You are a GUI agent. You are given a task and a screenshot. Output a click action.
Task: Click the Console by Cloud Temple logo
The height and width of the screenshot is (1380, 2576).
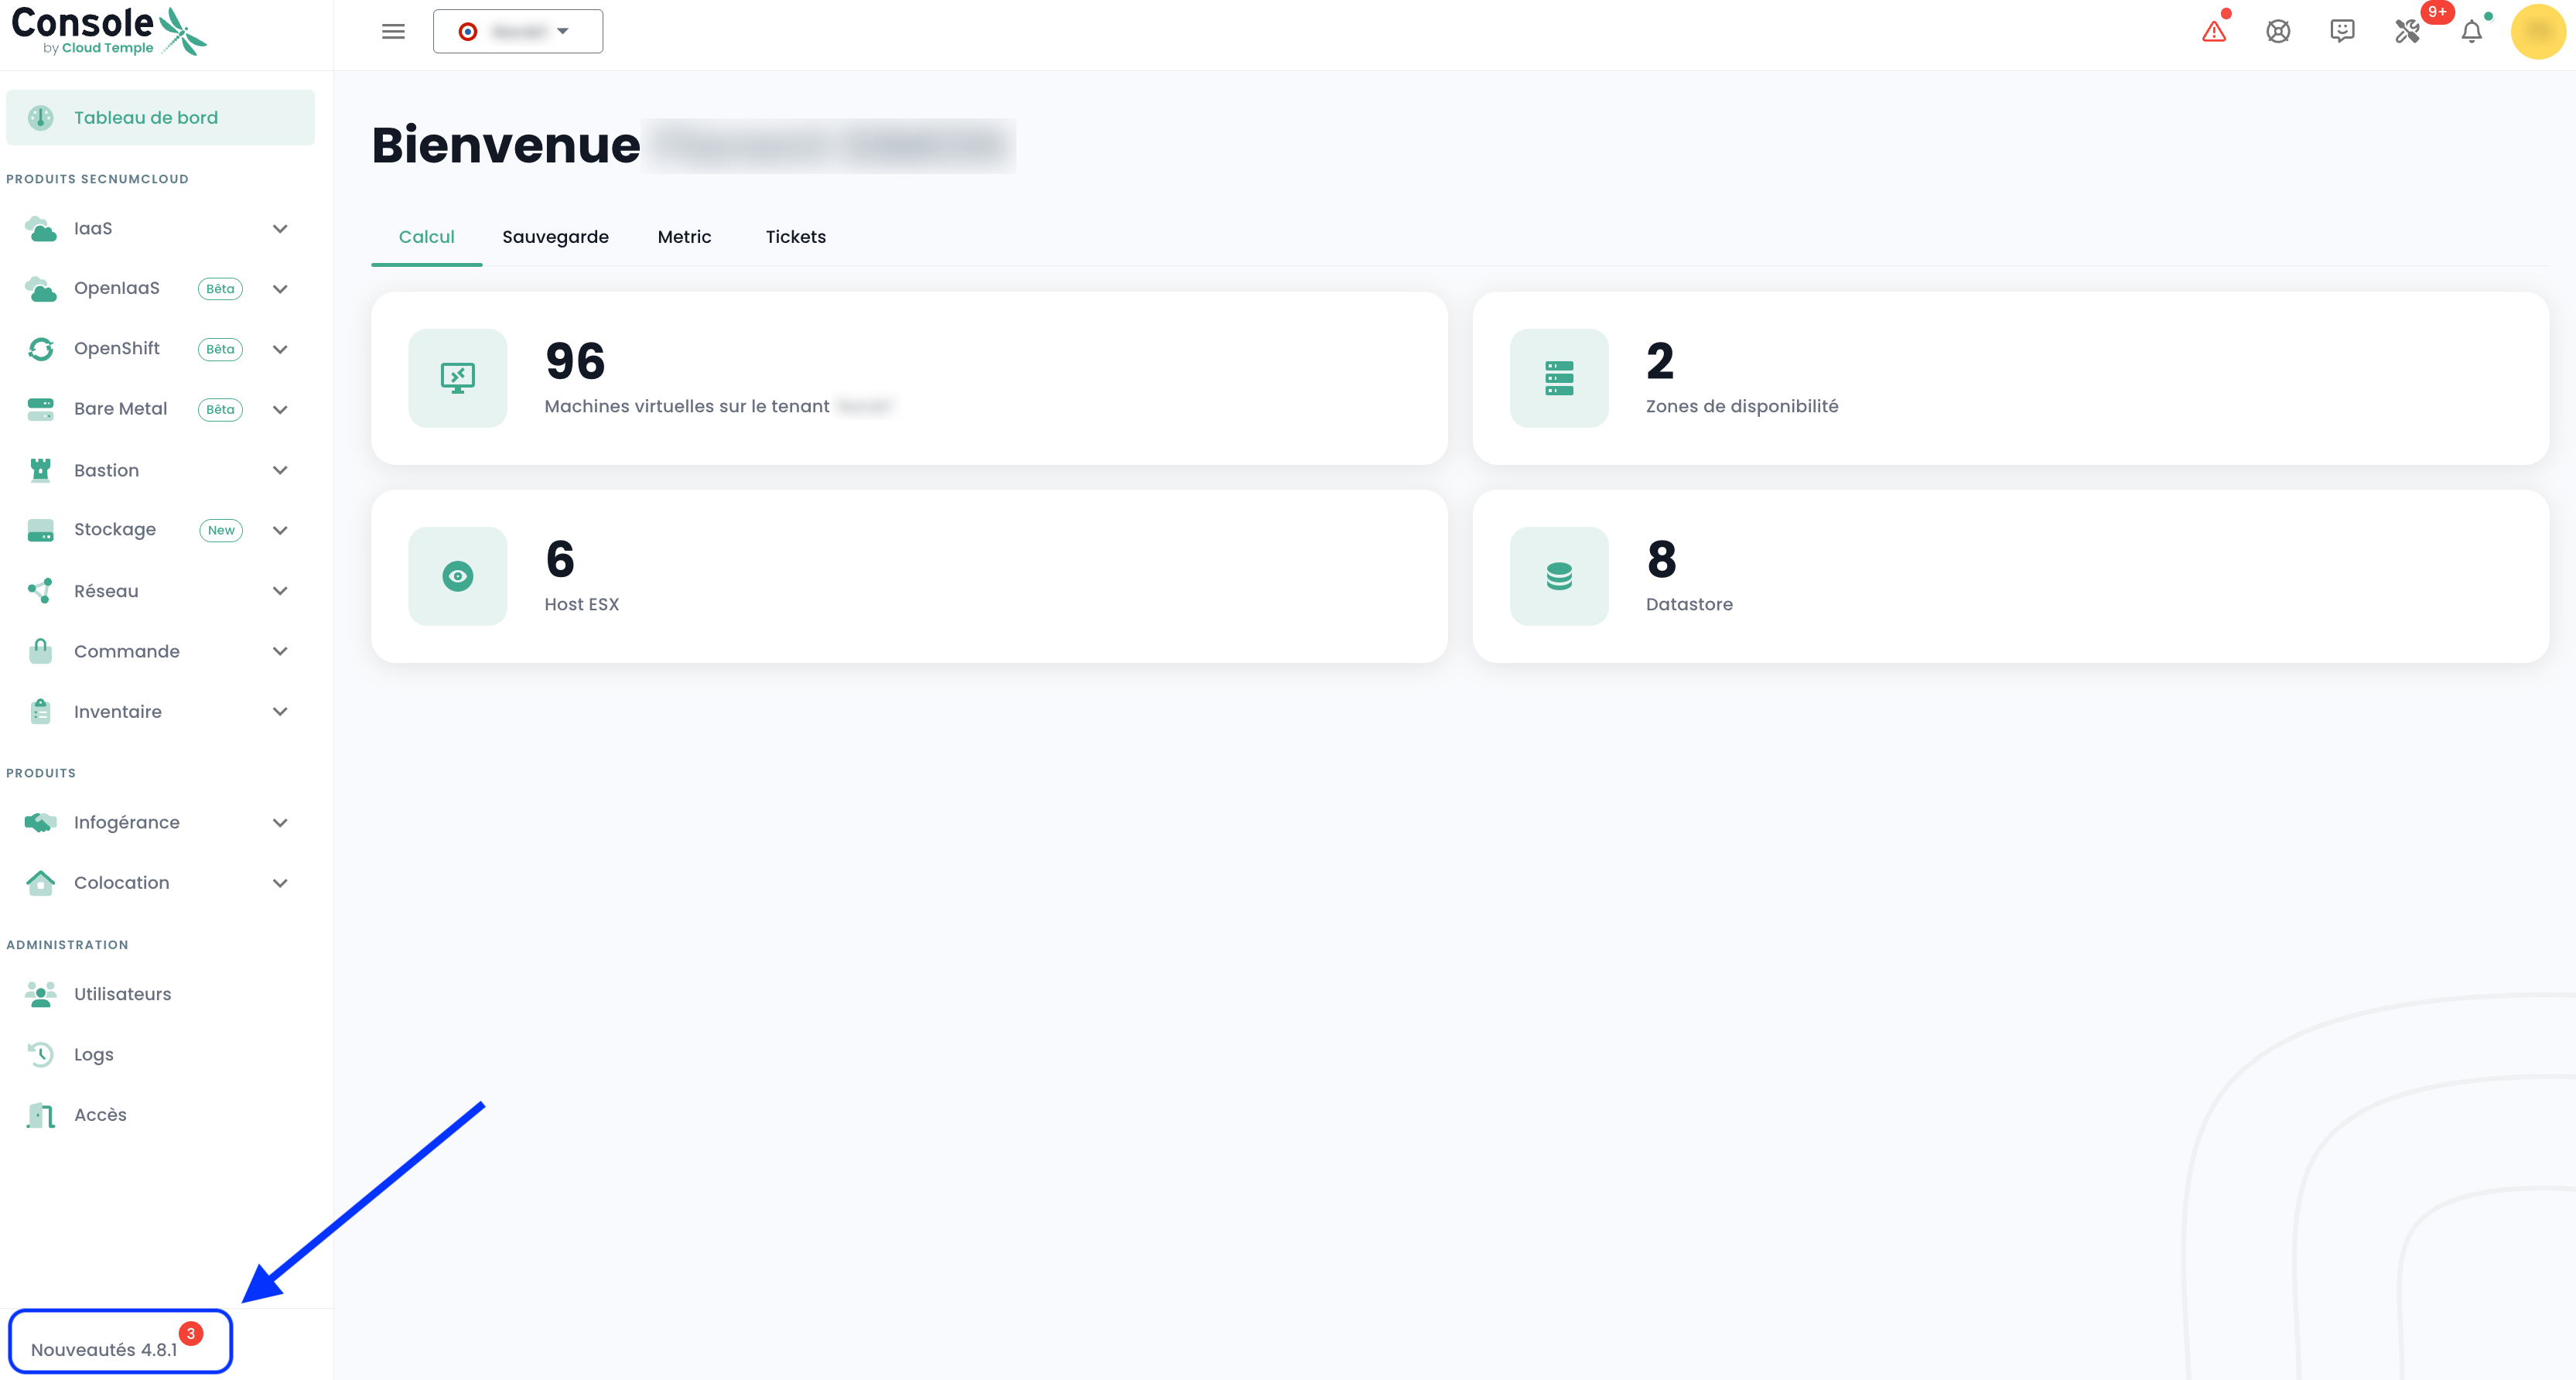(108, 32)
